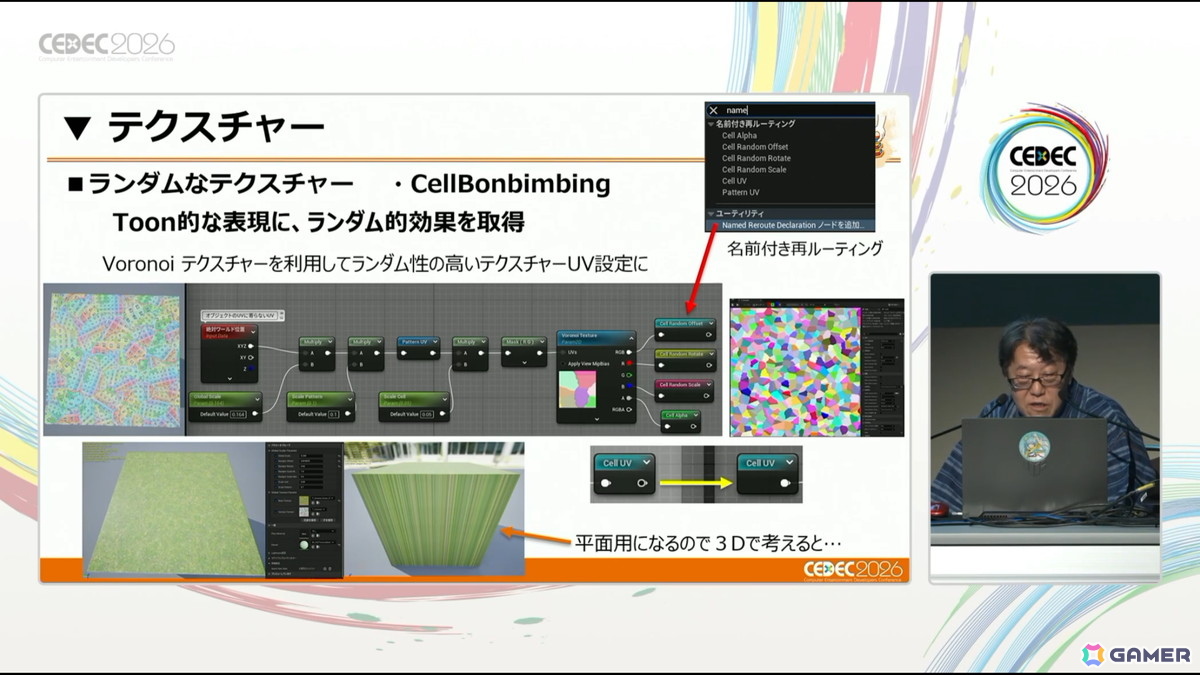Choose Pattern UV from the search results

pyautogui.click(x=741, y=192)
